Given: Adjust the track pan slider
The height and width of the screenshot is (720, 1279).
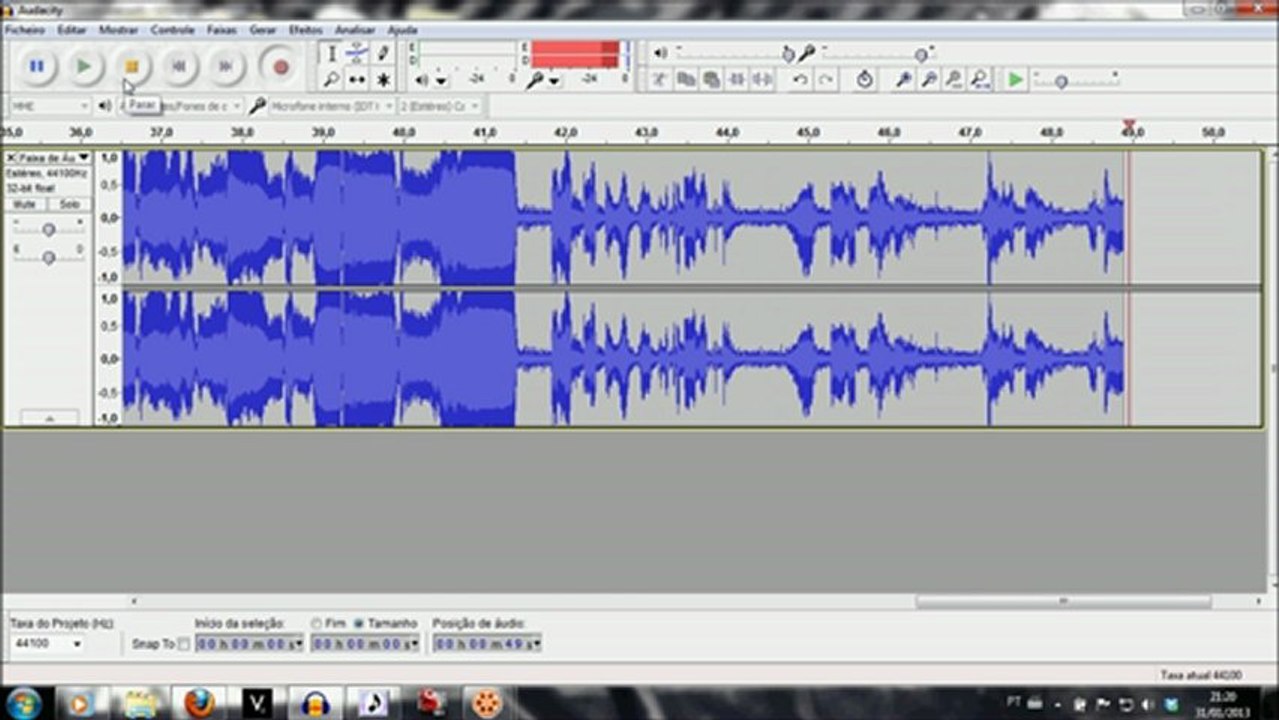Looking at the screenshot, I should point(48,257).
